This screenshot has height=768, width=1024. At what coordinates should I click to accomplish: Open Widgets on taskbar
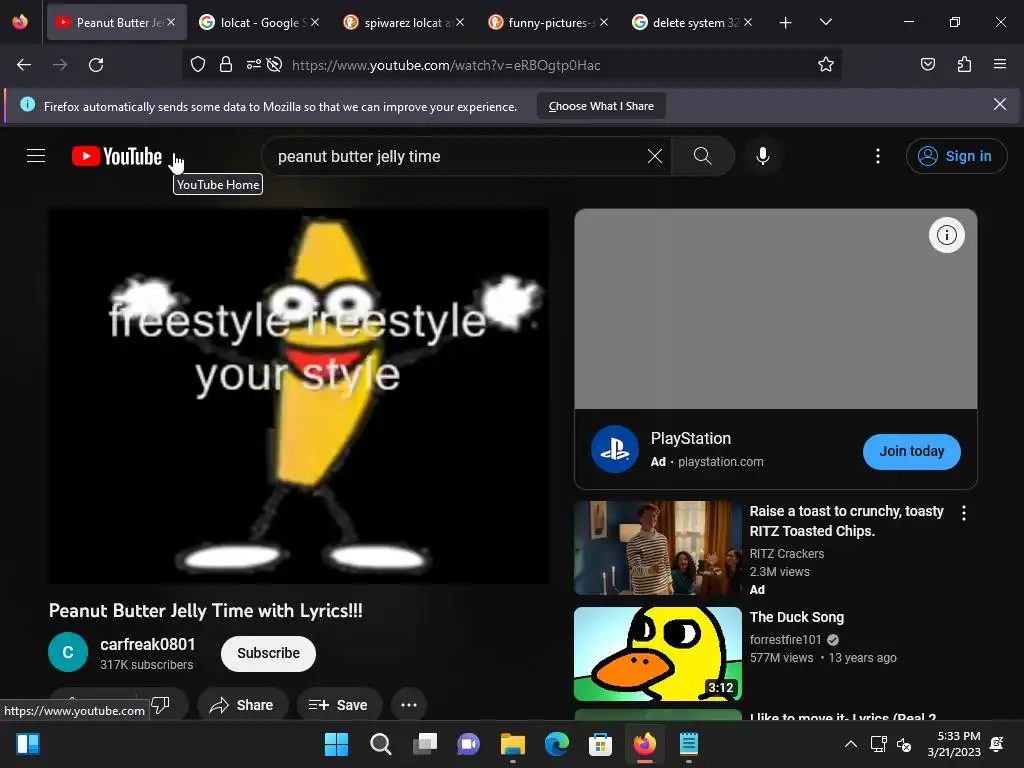[x=28, y=744]
